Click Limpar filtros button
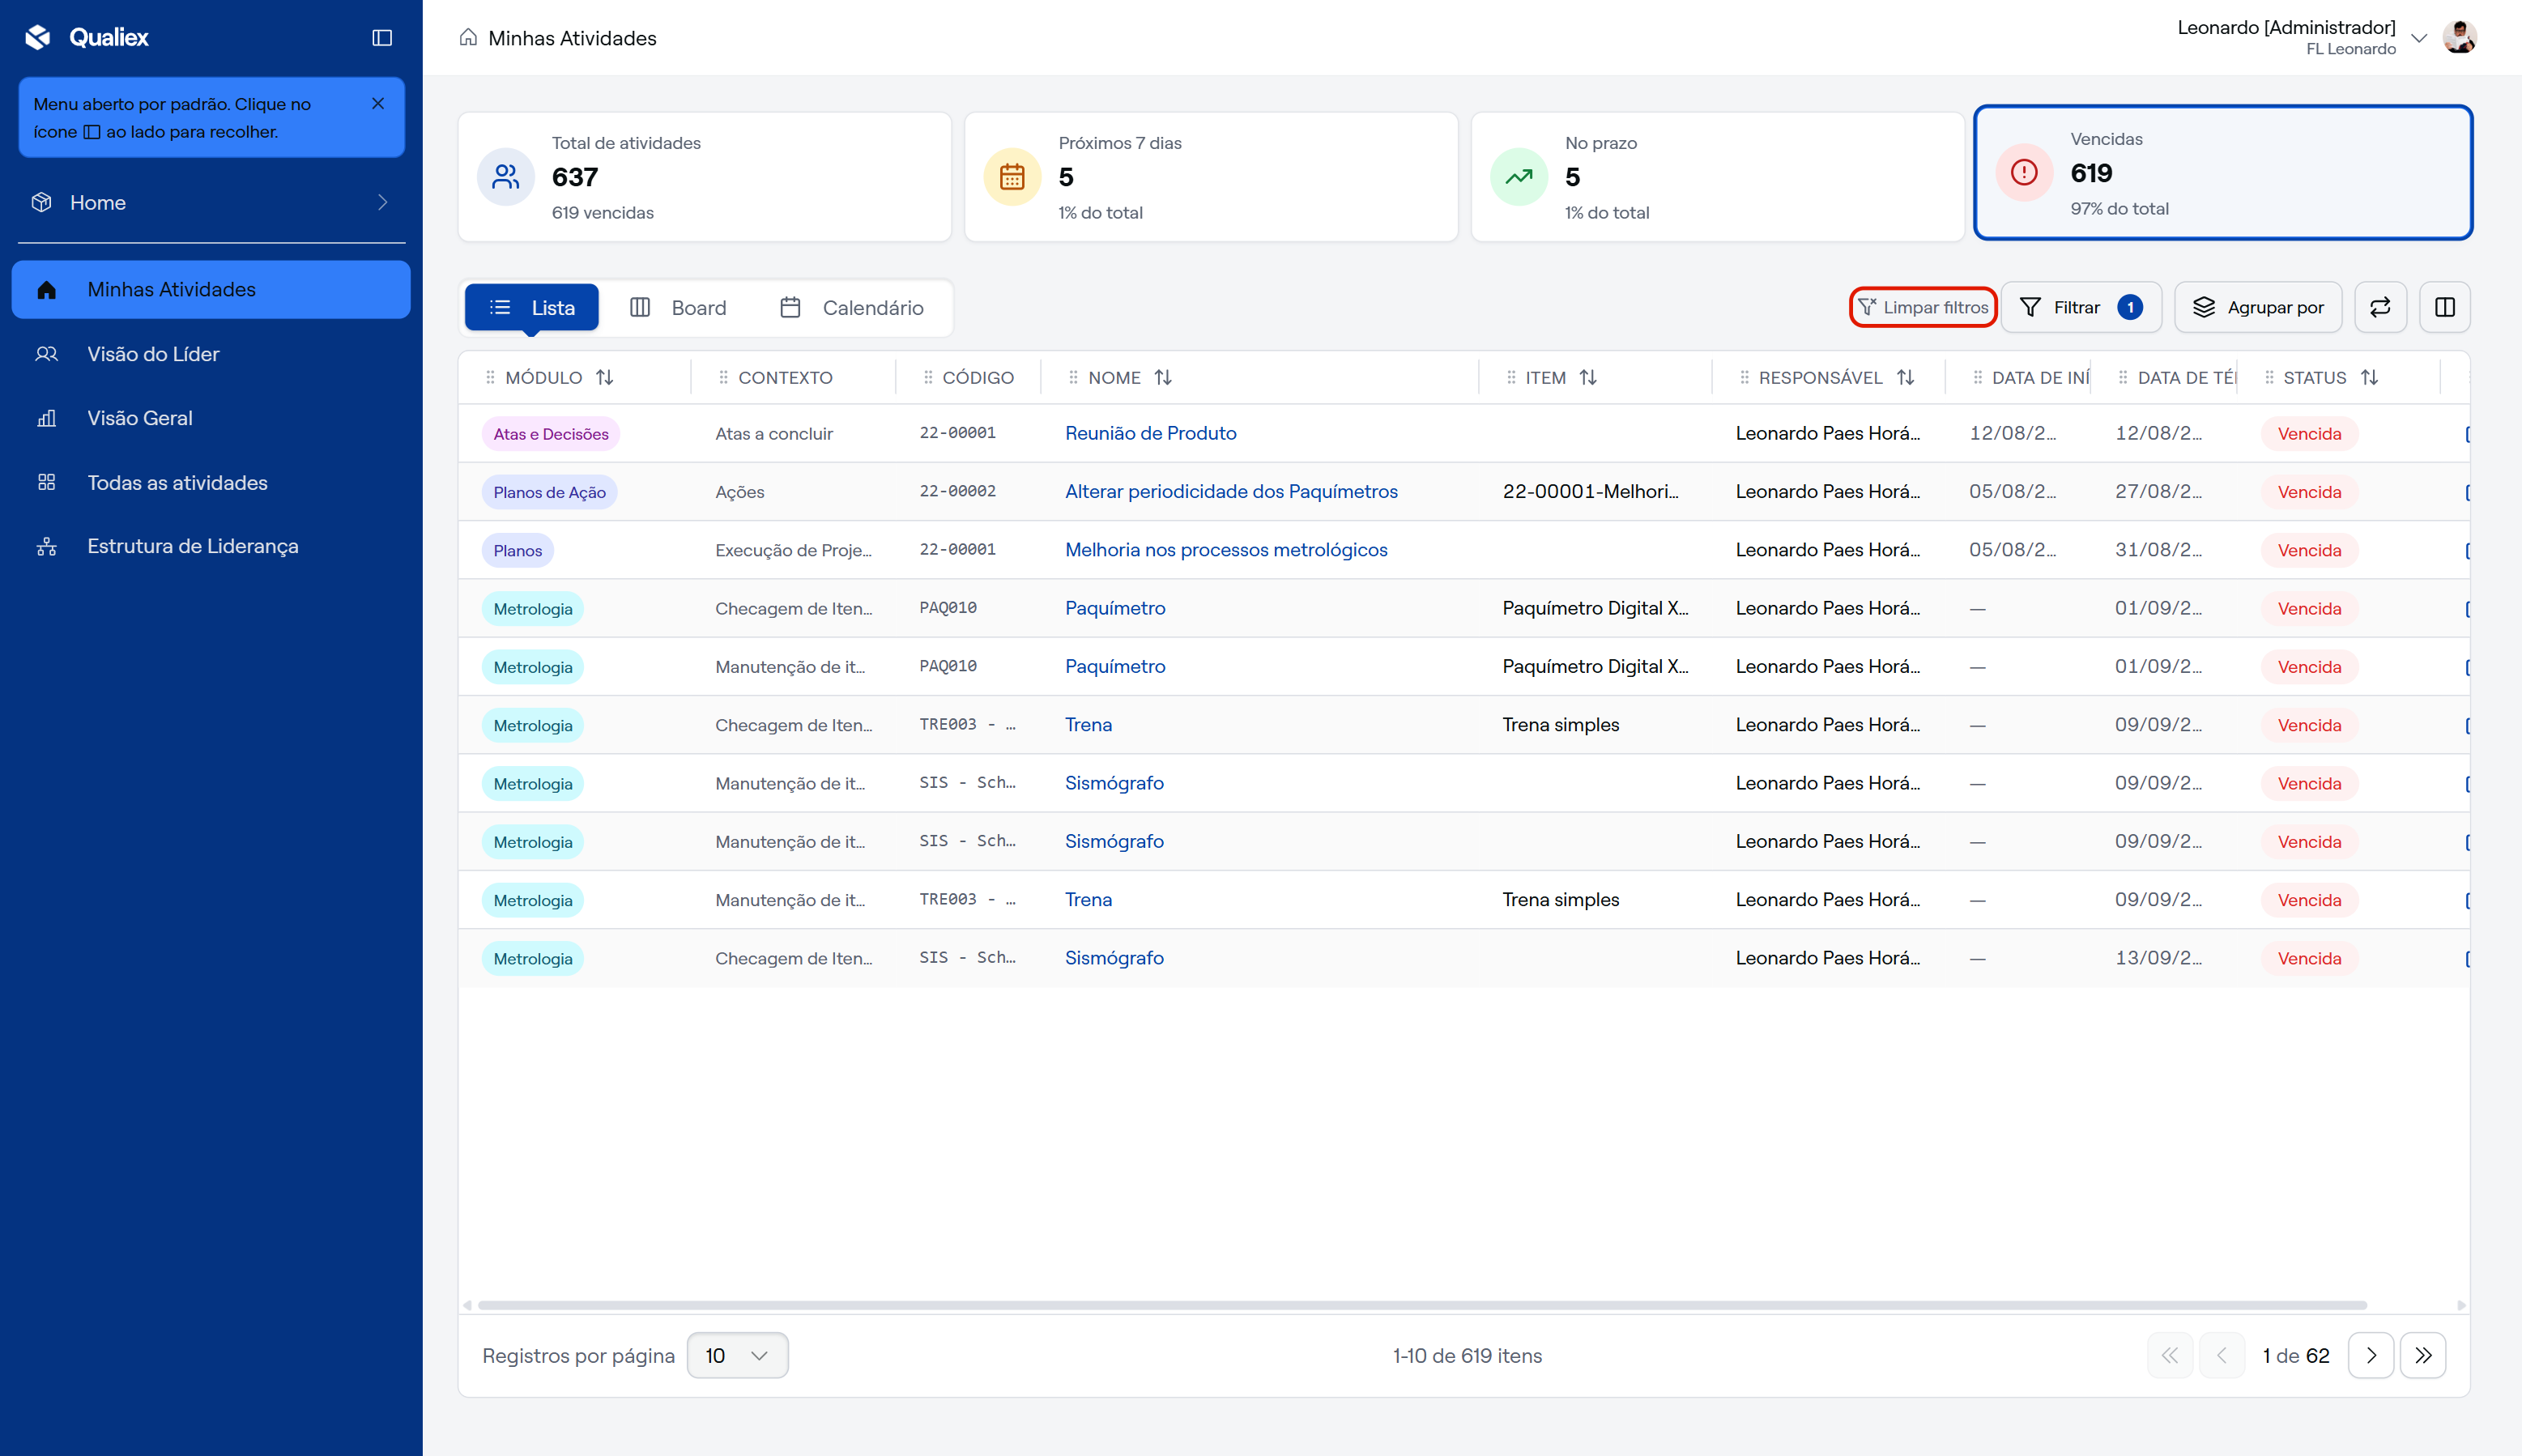Viewport: 2522px width, 1456px height. tap(1923, 307)
